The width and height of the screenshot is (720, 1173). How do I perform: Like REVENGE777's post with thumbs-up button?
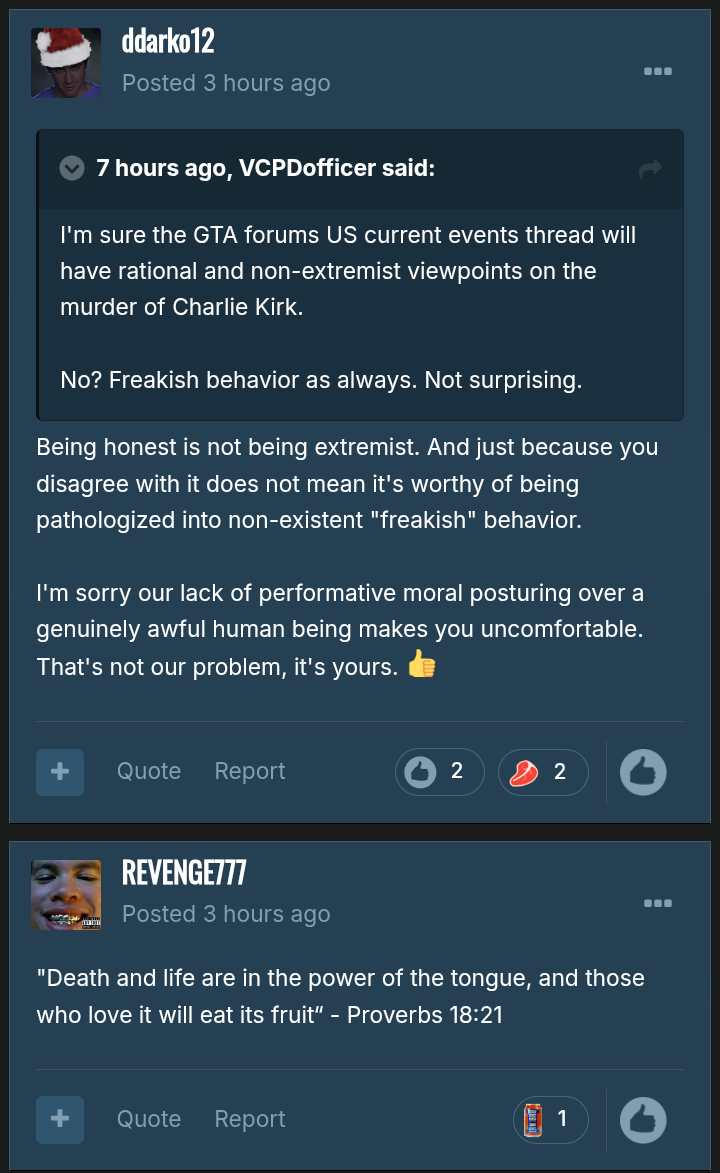(x=643, y=1120)
